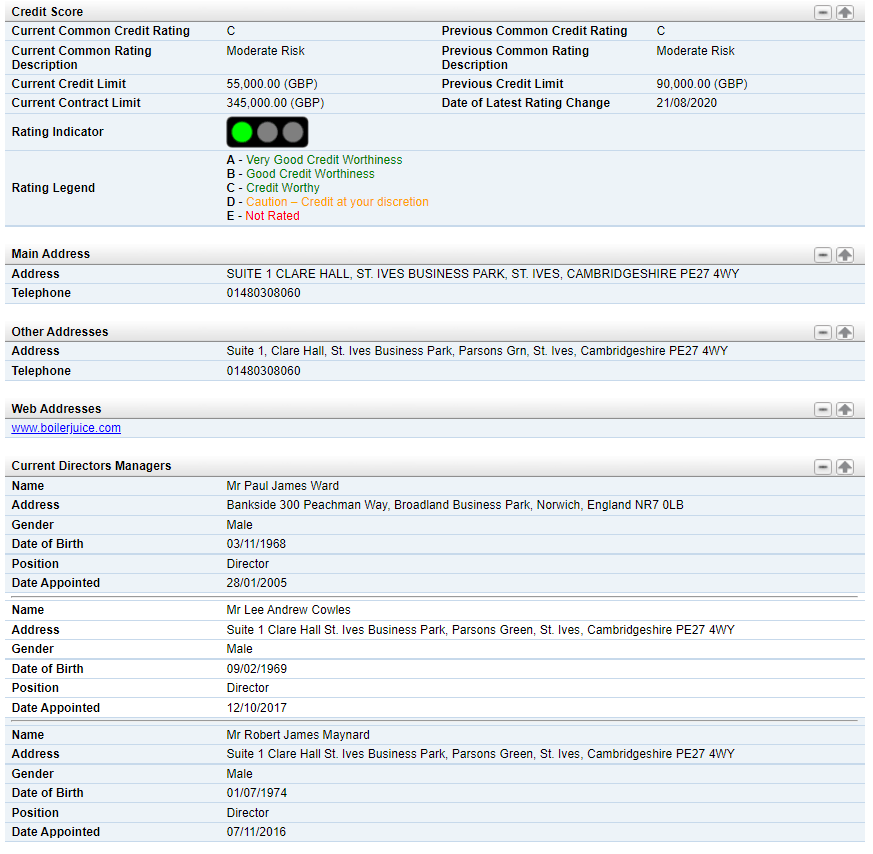Click date of birth 09/02/1969
Viewport: 873px width, 854px height.
pyautogui.click(x=257, y=669)
